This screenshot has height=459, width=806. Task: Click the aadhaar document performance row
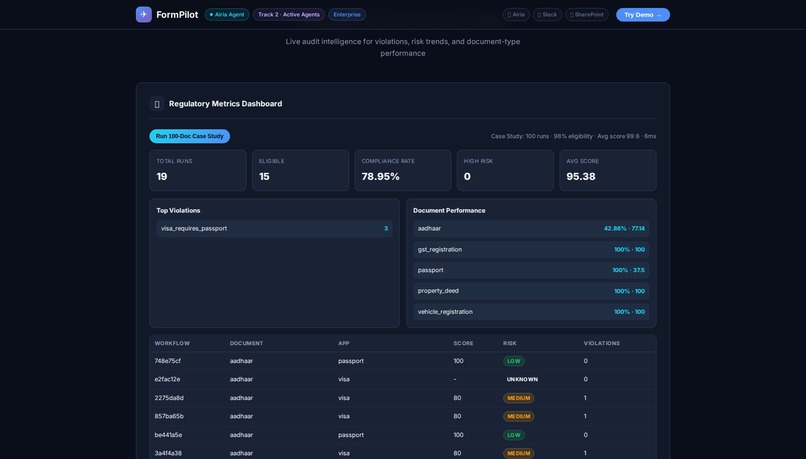coord(531,229)
